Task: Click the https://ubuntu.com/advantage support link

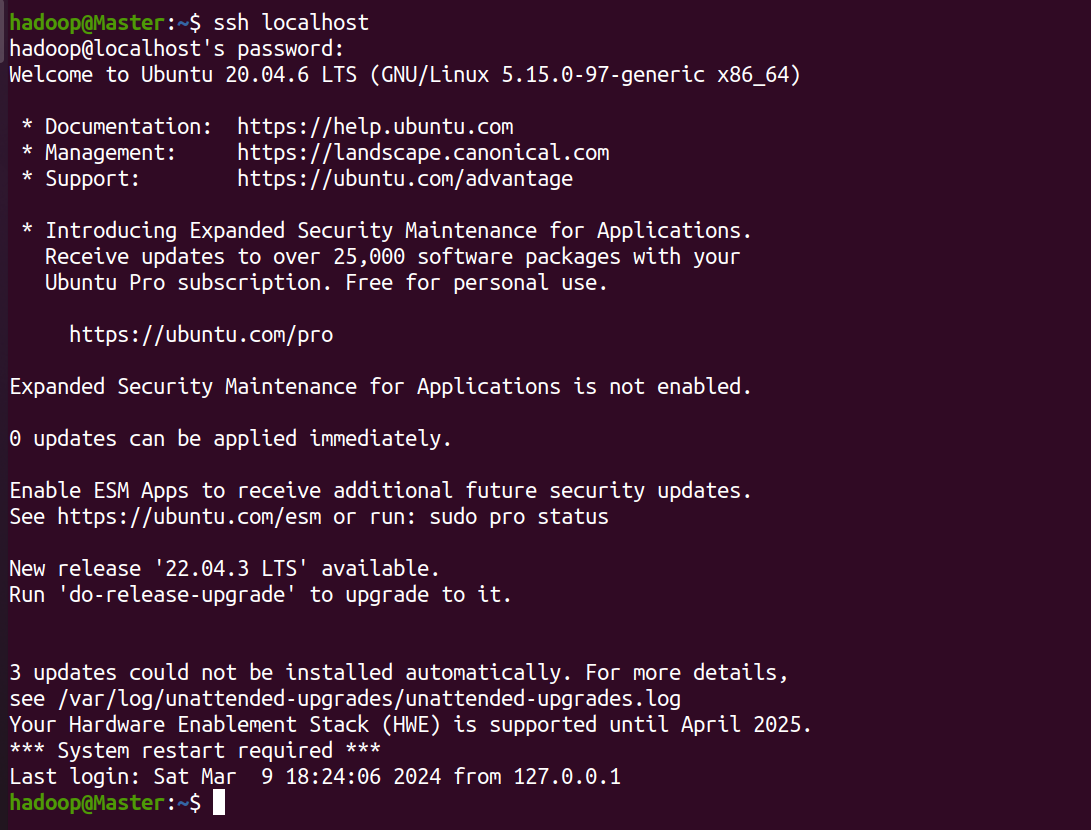Action: 405,179
